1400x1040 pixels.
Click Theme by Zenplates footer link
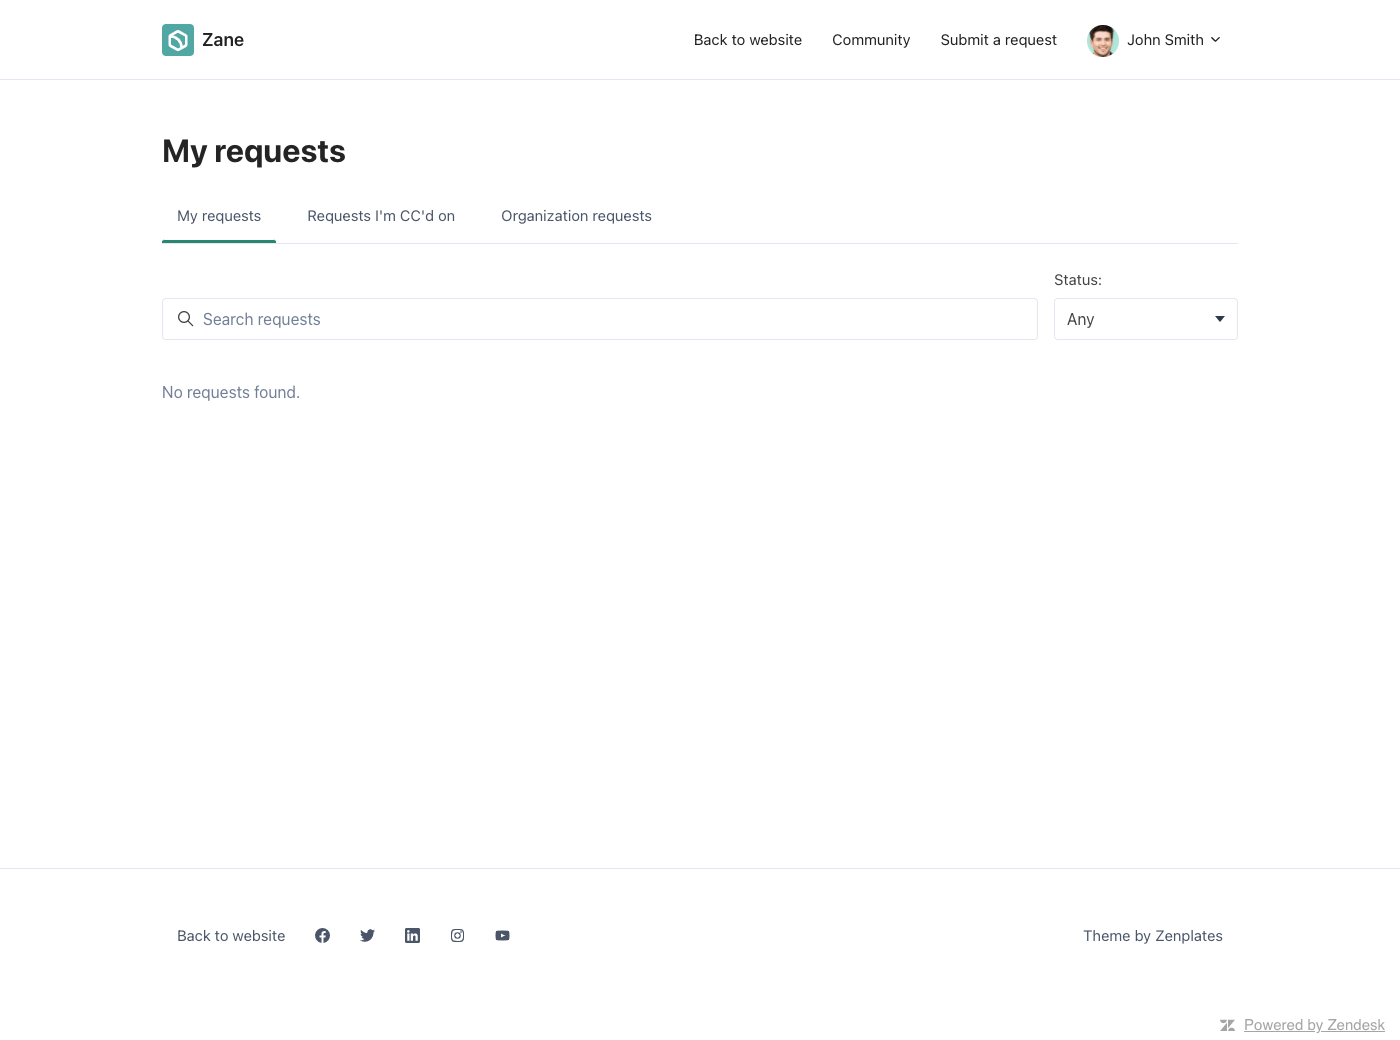[x=1152, y=936]
